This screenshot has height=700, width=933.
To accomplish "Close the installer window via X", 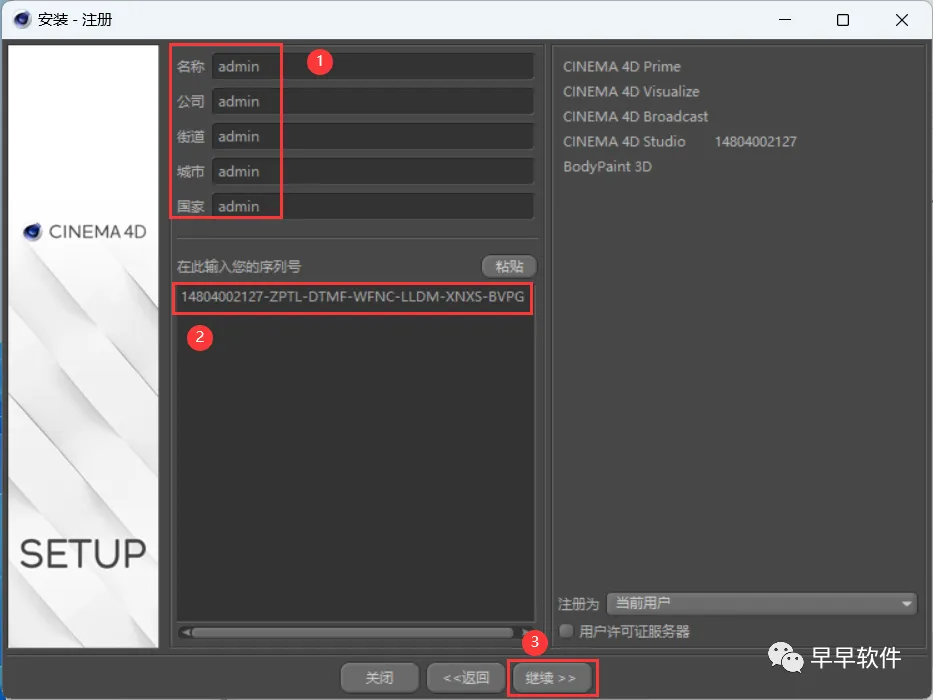I will 901,20.
